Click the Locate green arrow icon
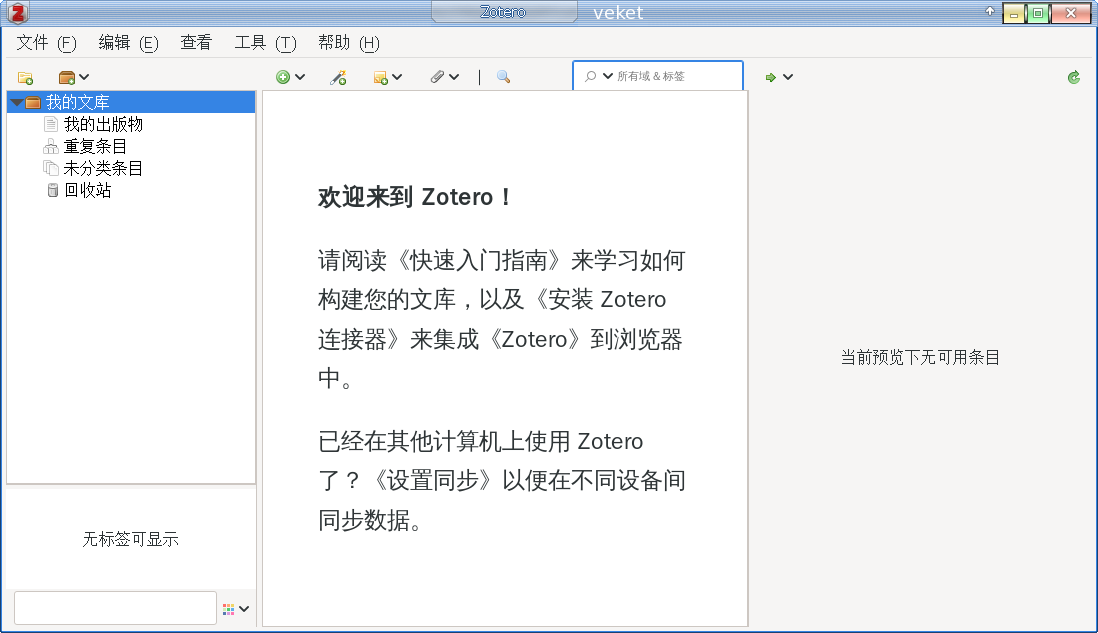Screen dimensions: 1098x633 pos(770,77)
